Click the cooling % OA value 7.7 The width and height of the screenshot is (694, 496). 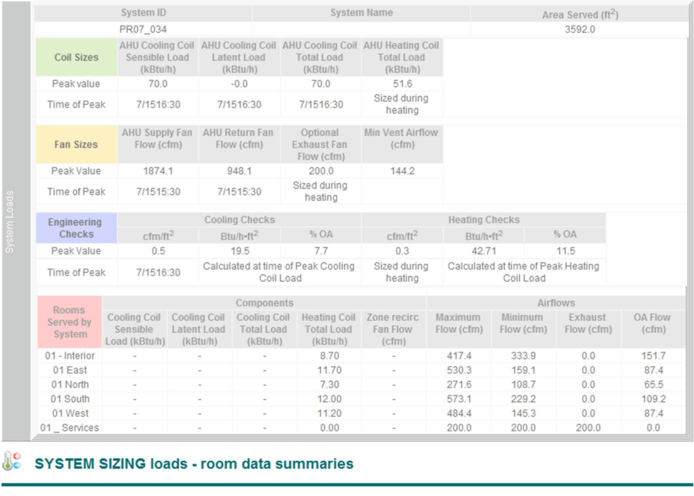pos(321,251)
